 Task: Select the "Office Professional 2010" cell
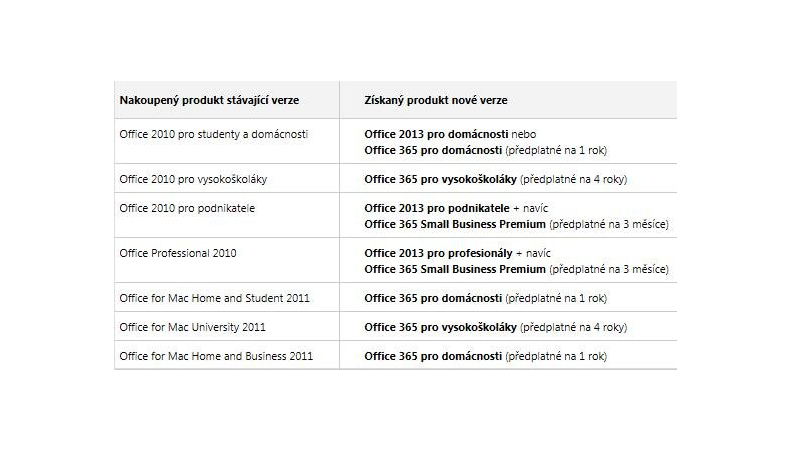tap(178, 253)
